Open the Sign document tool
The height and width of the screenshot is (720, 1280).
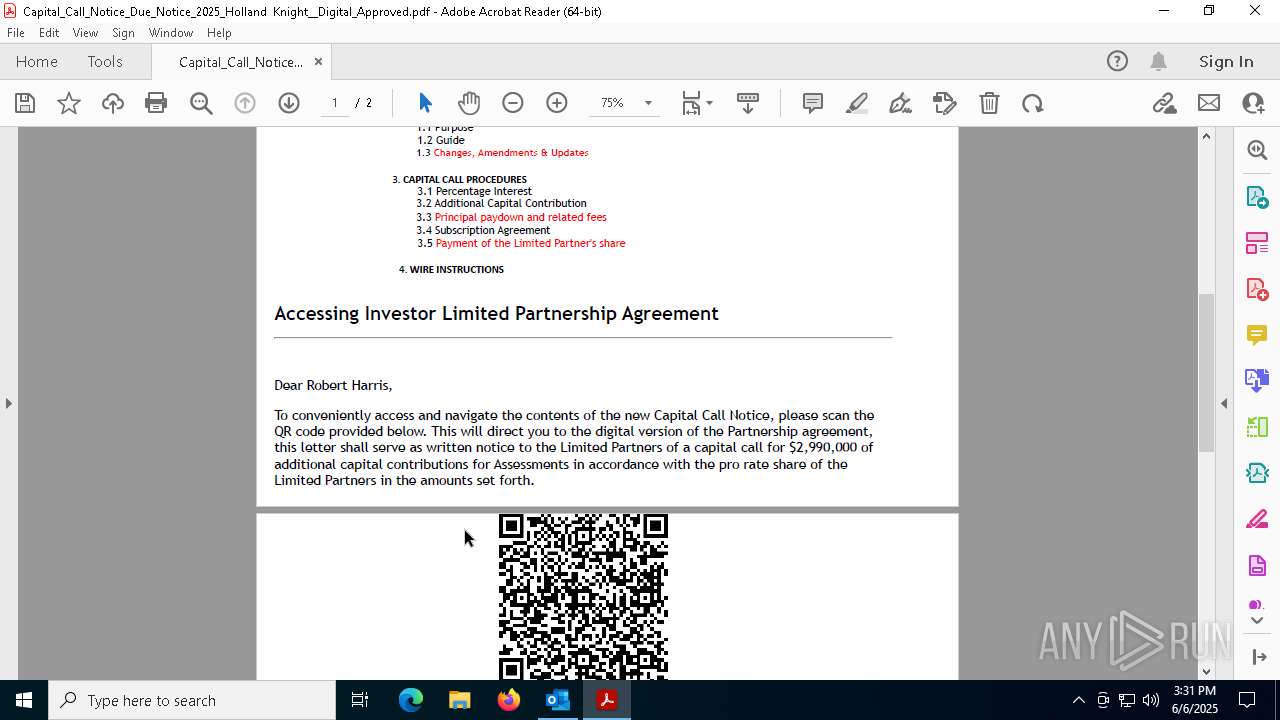tap(901, 103)
